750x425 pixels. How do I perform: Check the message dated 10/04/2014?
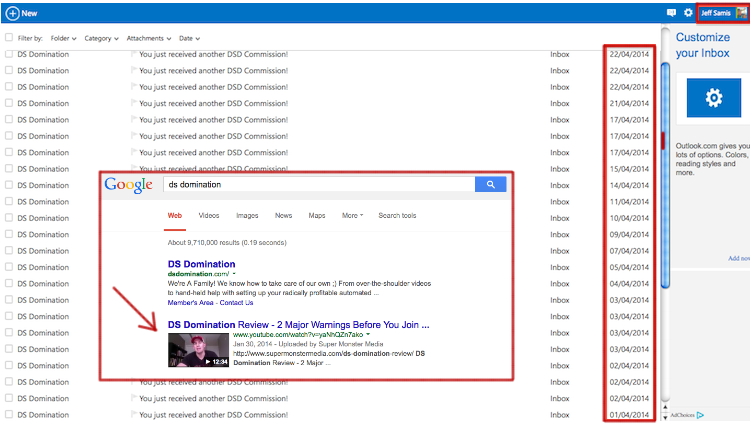[x=9, y=218]
